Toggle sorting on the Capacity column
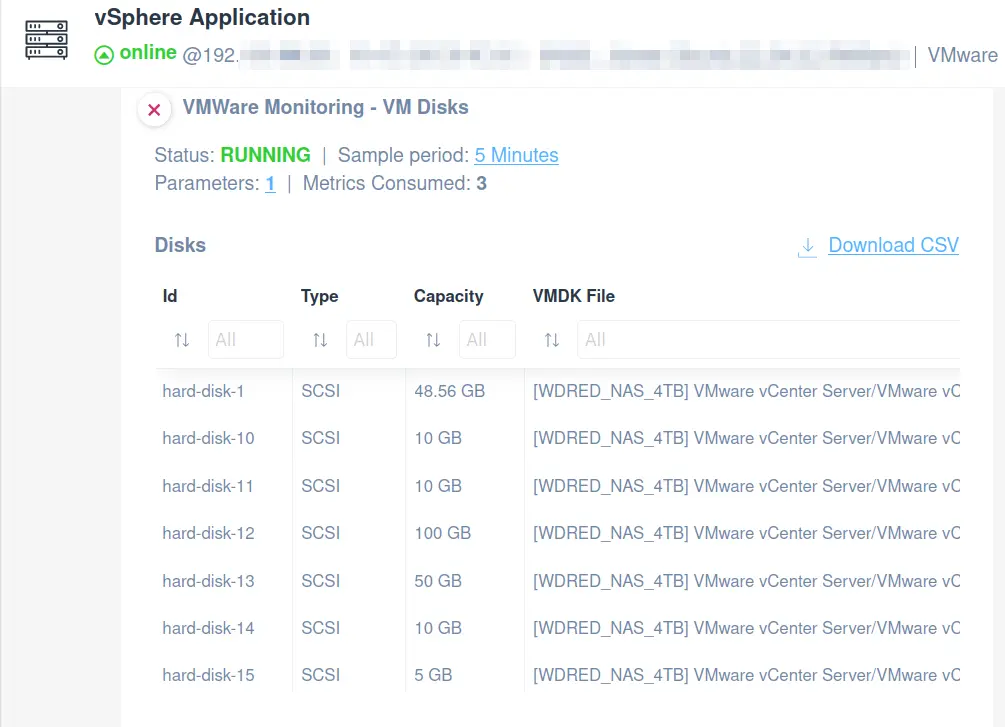The width and height of the screenshot is (1005, 727). point(432,339)
